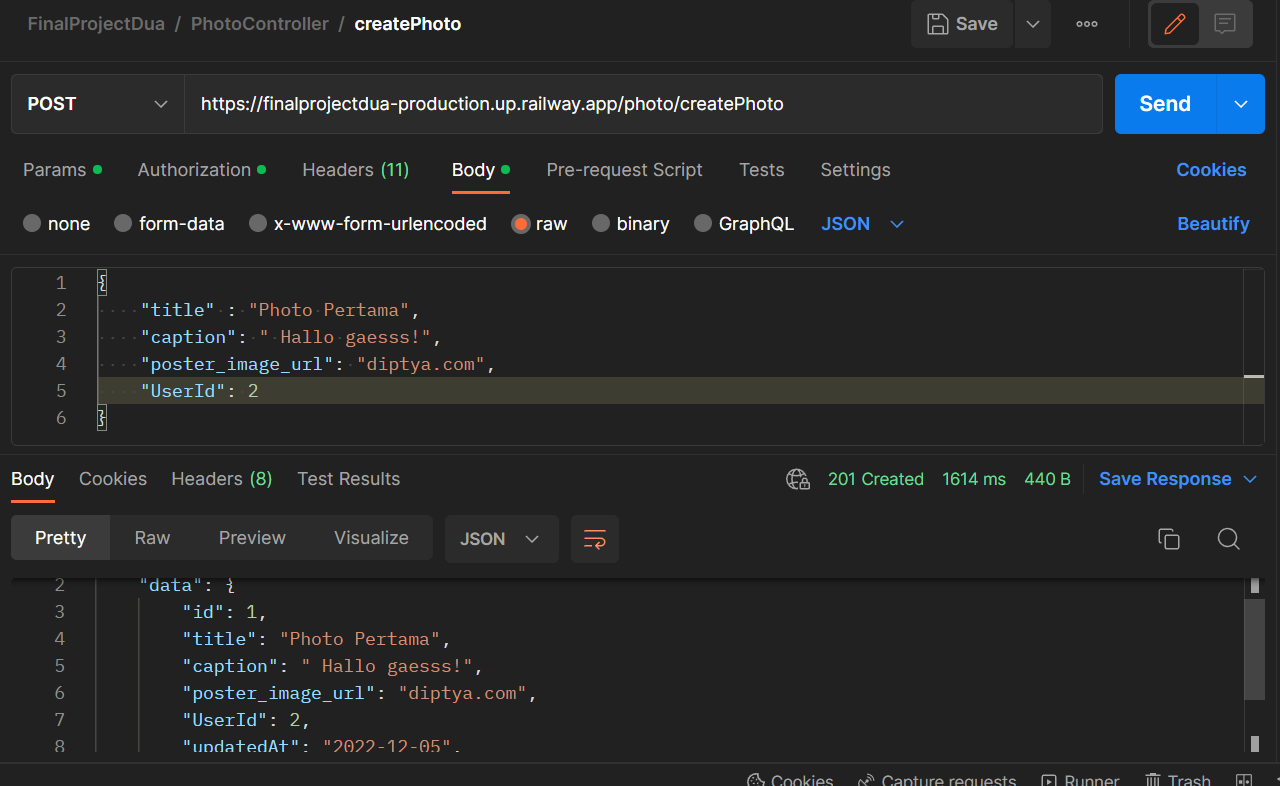Image resolution: width=1280 pixels, height=786 pixels.
Task: Expand the Save options arrow
Action: pyautogui.click(x=1033, y=24)
